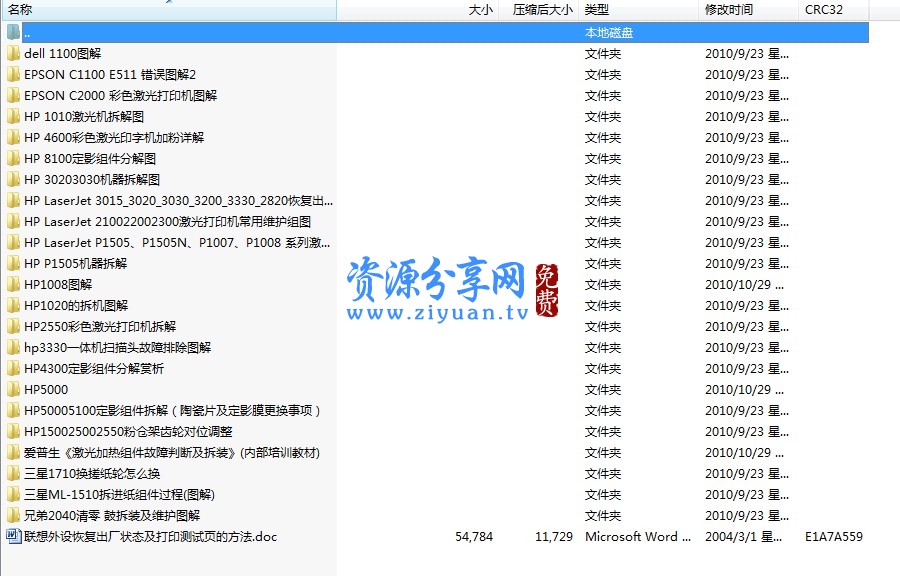The image size is (900, 576).
Task: Select the folder name EPSON C2000 彩色激光打印机图解
Action: coord(121,95)
